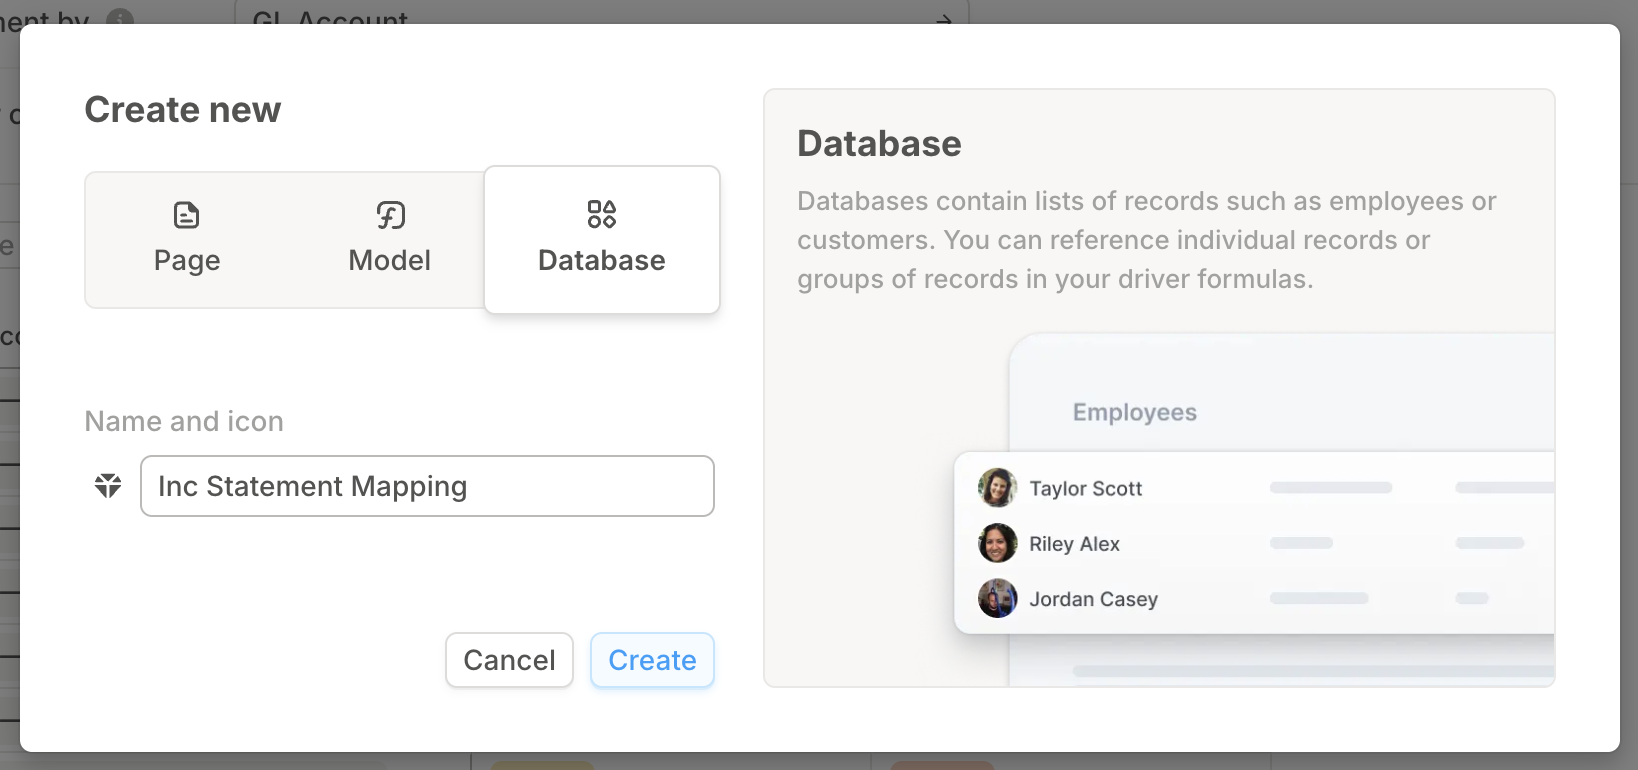
Task: Click the name field containing Inc Statement Mapping
Action: click(427, 486)
